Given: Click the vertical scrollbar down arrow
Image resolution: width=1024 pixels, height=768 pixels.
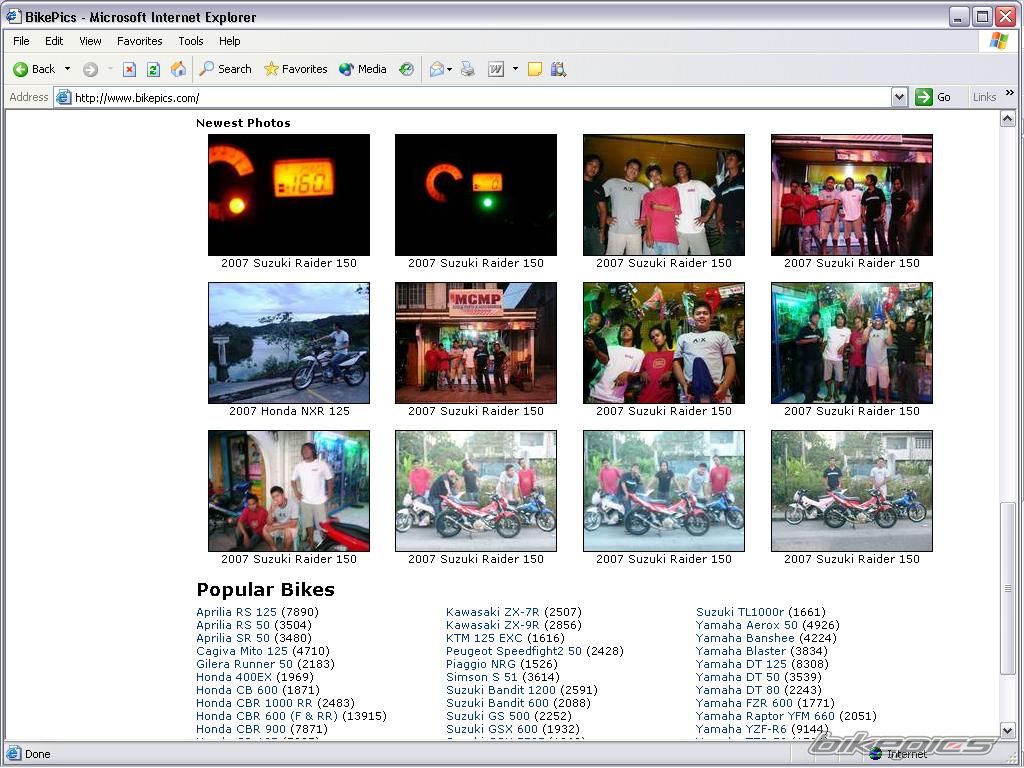Looking at the screenshot, I should click(1007, 731).
